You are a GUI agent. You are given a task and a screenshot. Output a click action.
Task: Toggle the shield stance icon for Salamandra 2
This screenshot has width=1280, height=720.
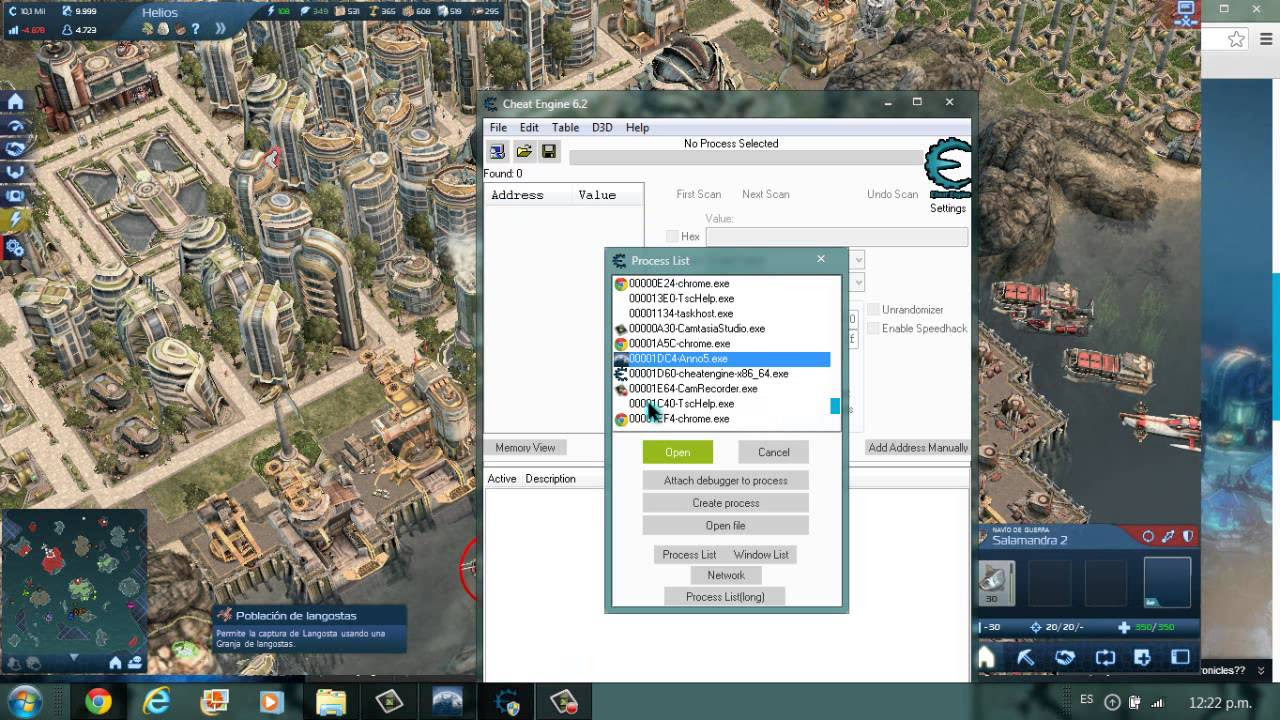pyautogui.click(x=1188, y=537)
